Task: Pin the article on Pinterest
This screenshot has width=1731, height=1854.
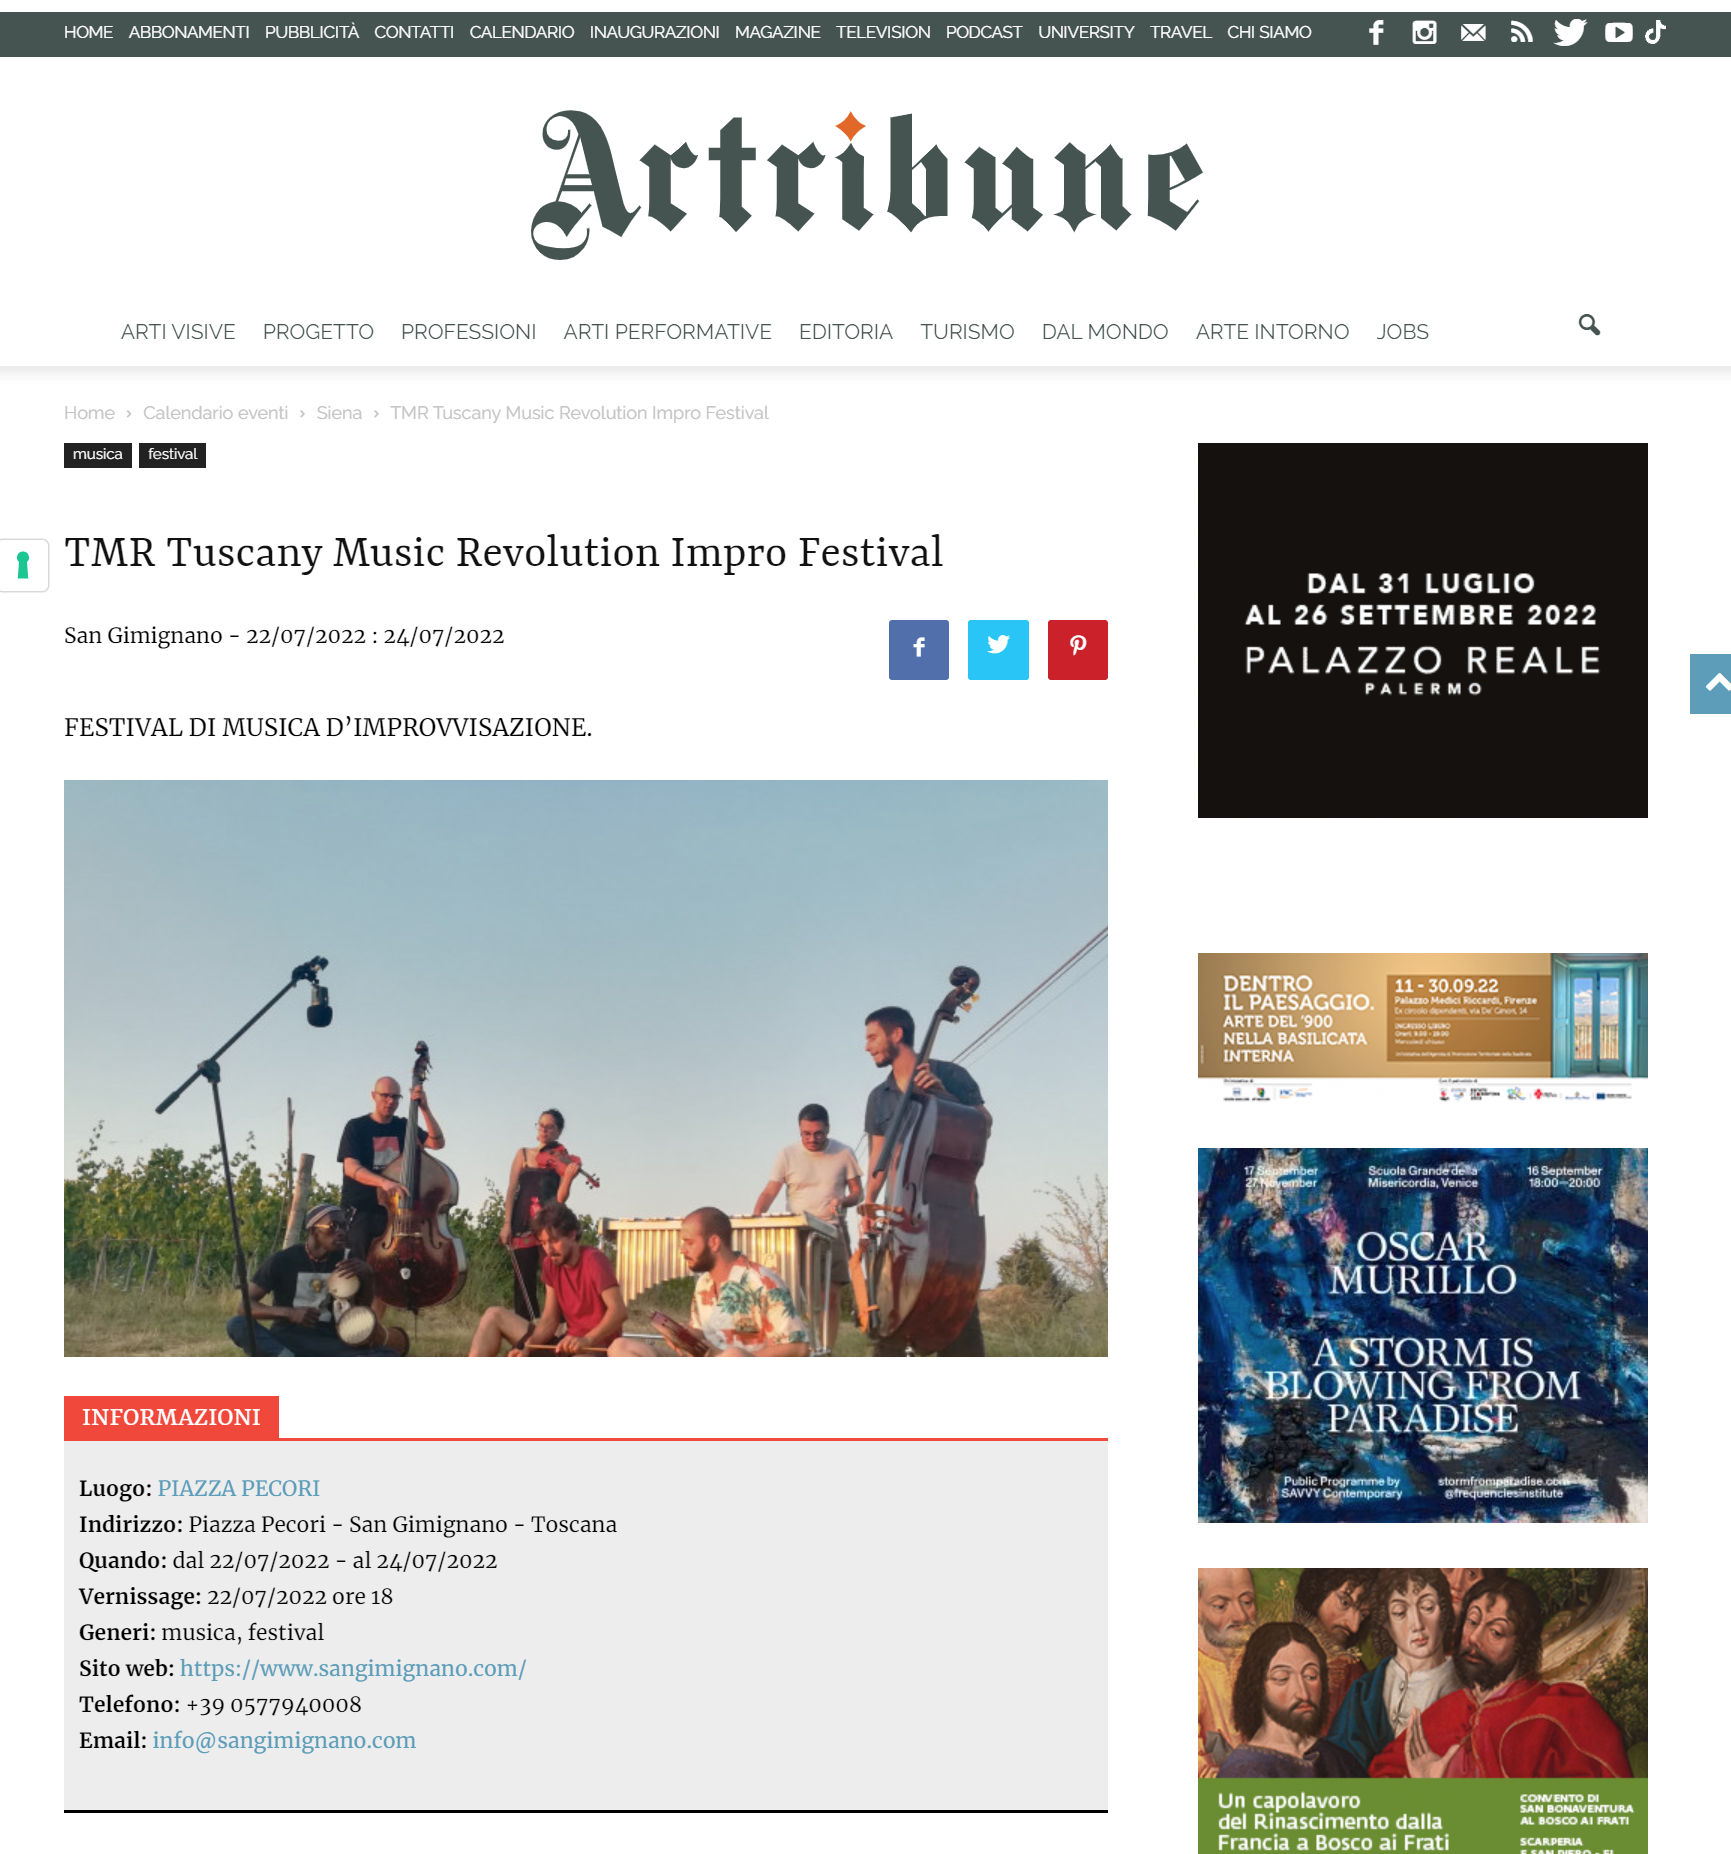Action: coord(1078,650)
